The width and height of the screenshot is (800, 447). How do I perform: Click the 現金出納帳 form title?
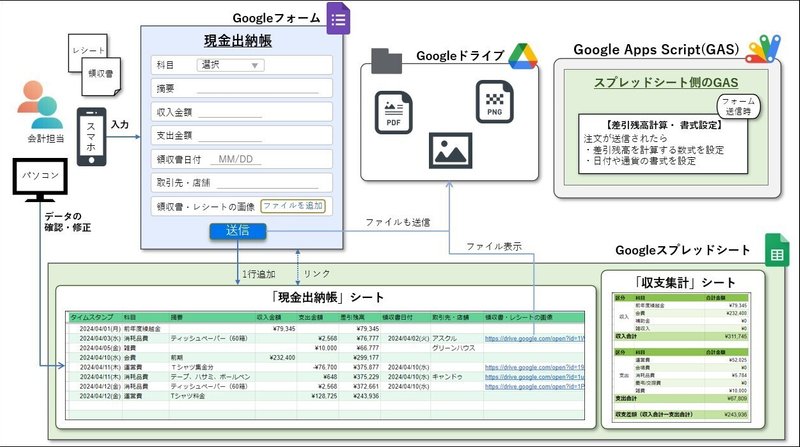point(238,41)
